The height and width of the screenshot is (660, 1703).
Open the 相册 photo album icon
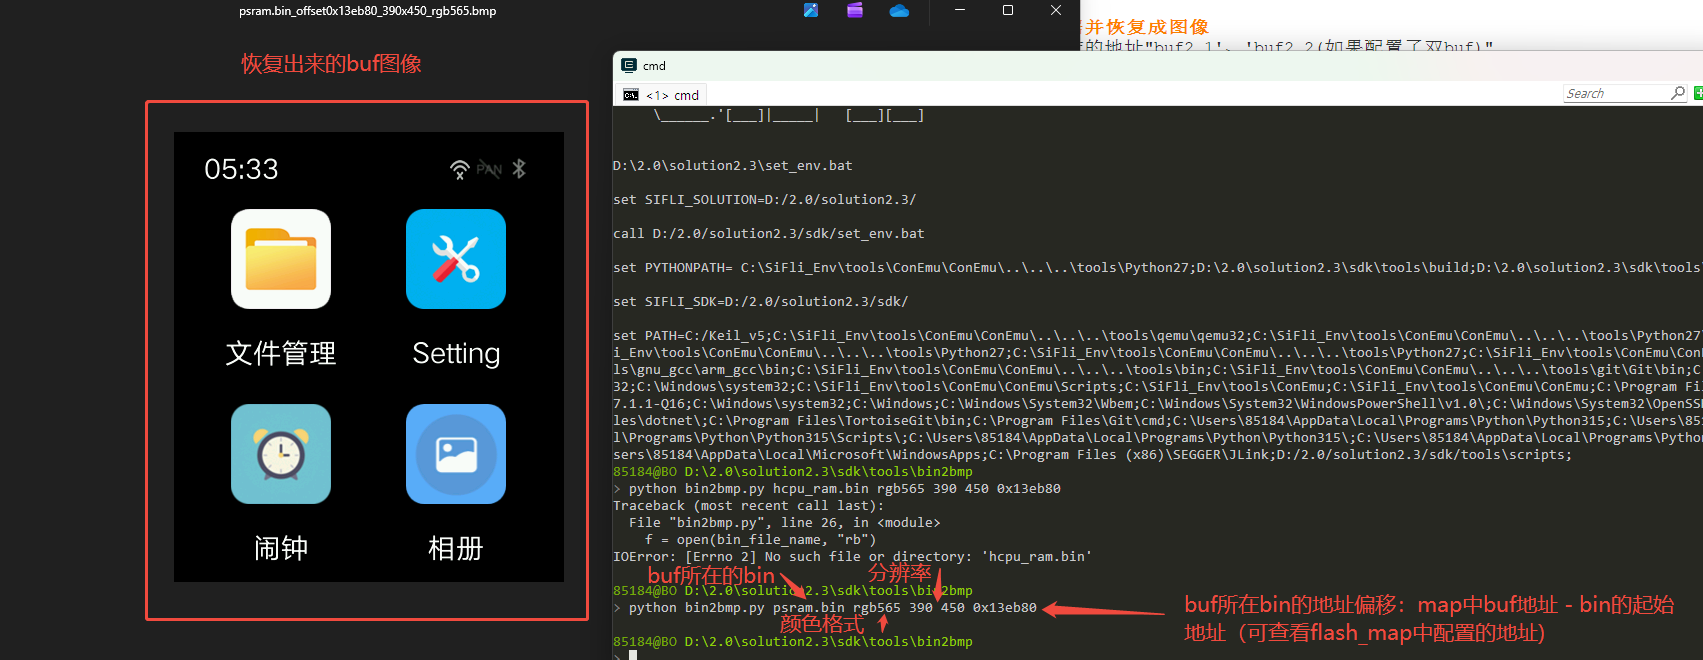tap(456, 454)
